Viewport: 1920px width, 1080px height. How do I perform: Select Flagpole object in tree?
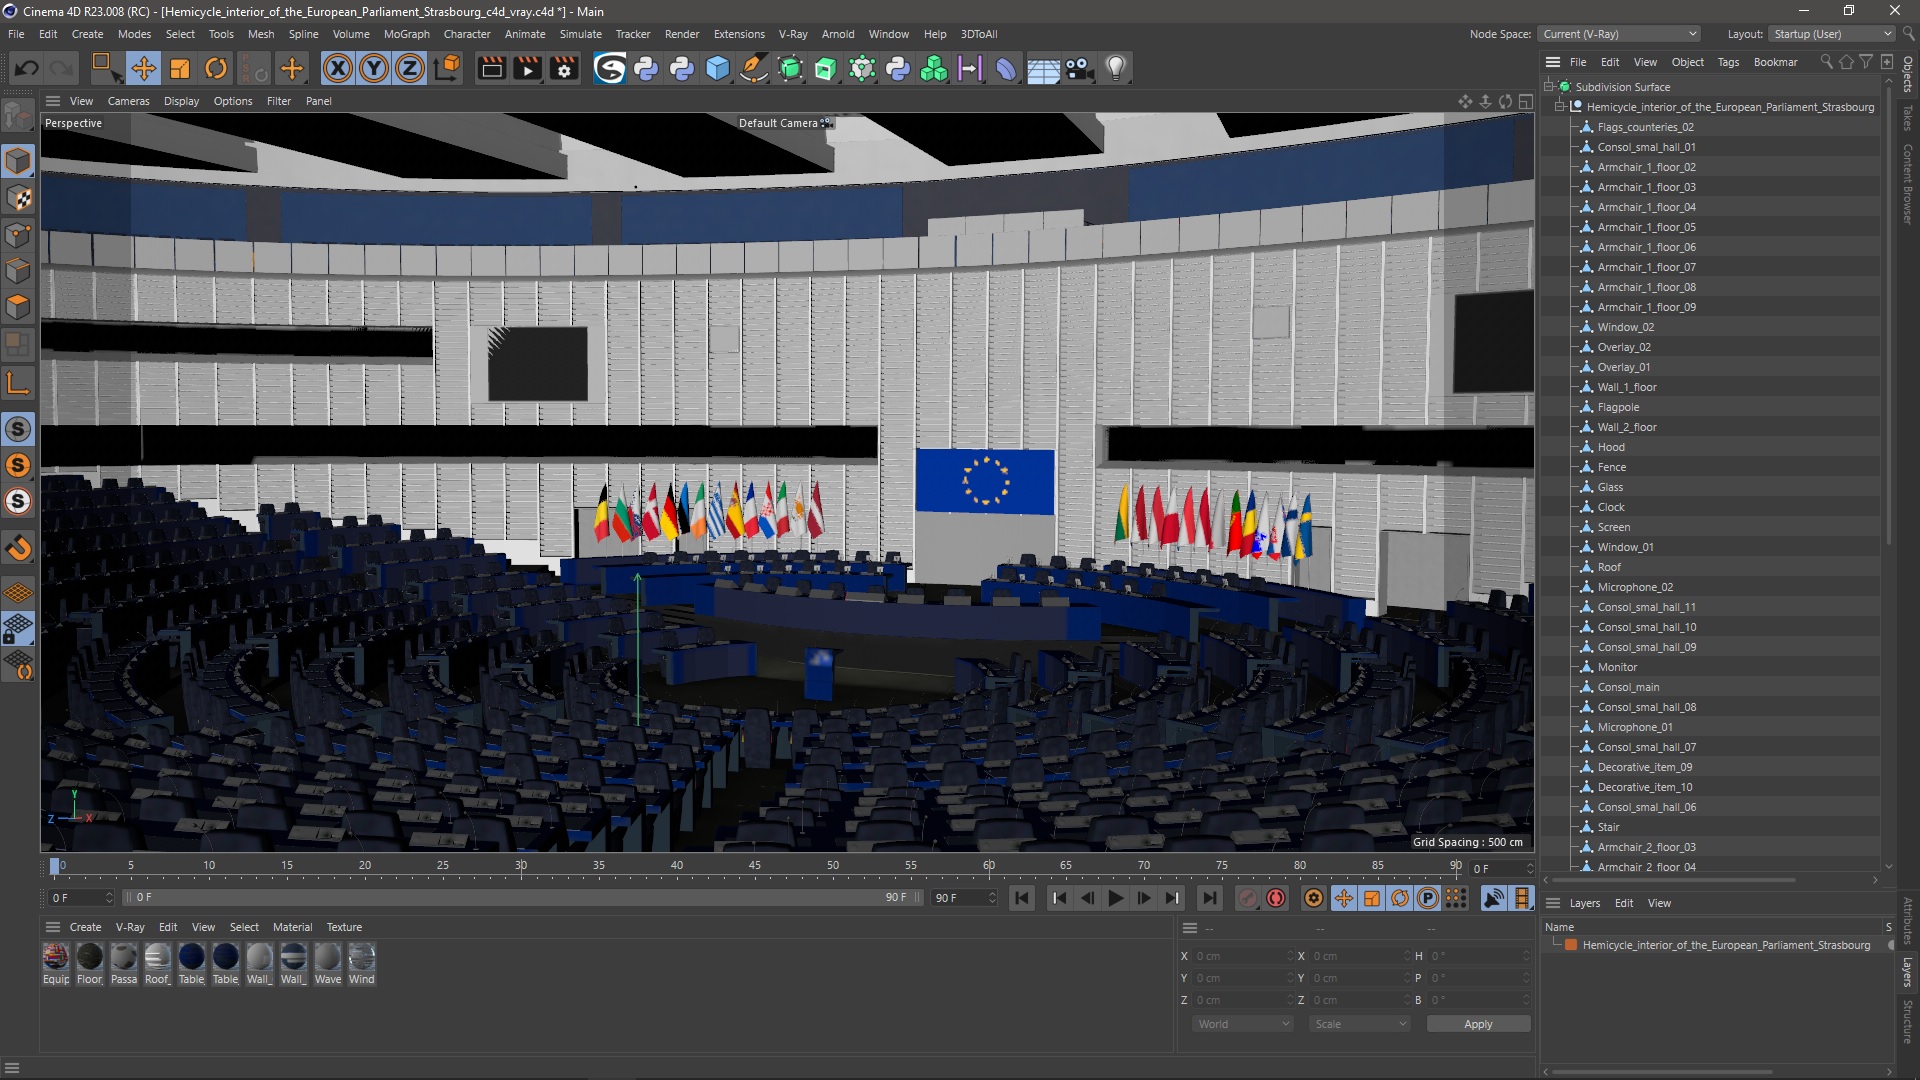pyautogui.click(x=1618, y=407)
